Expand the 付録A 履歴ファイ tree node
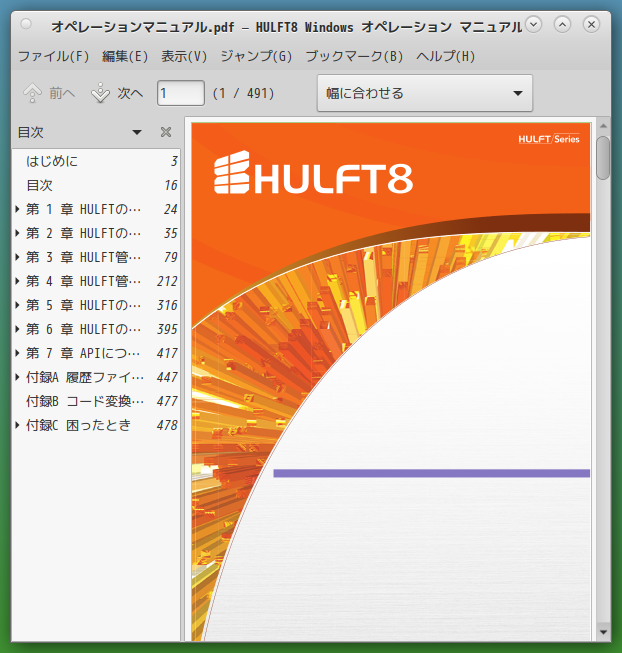This screenshot has height=653, width=622. (17, 377)
